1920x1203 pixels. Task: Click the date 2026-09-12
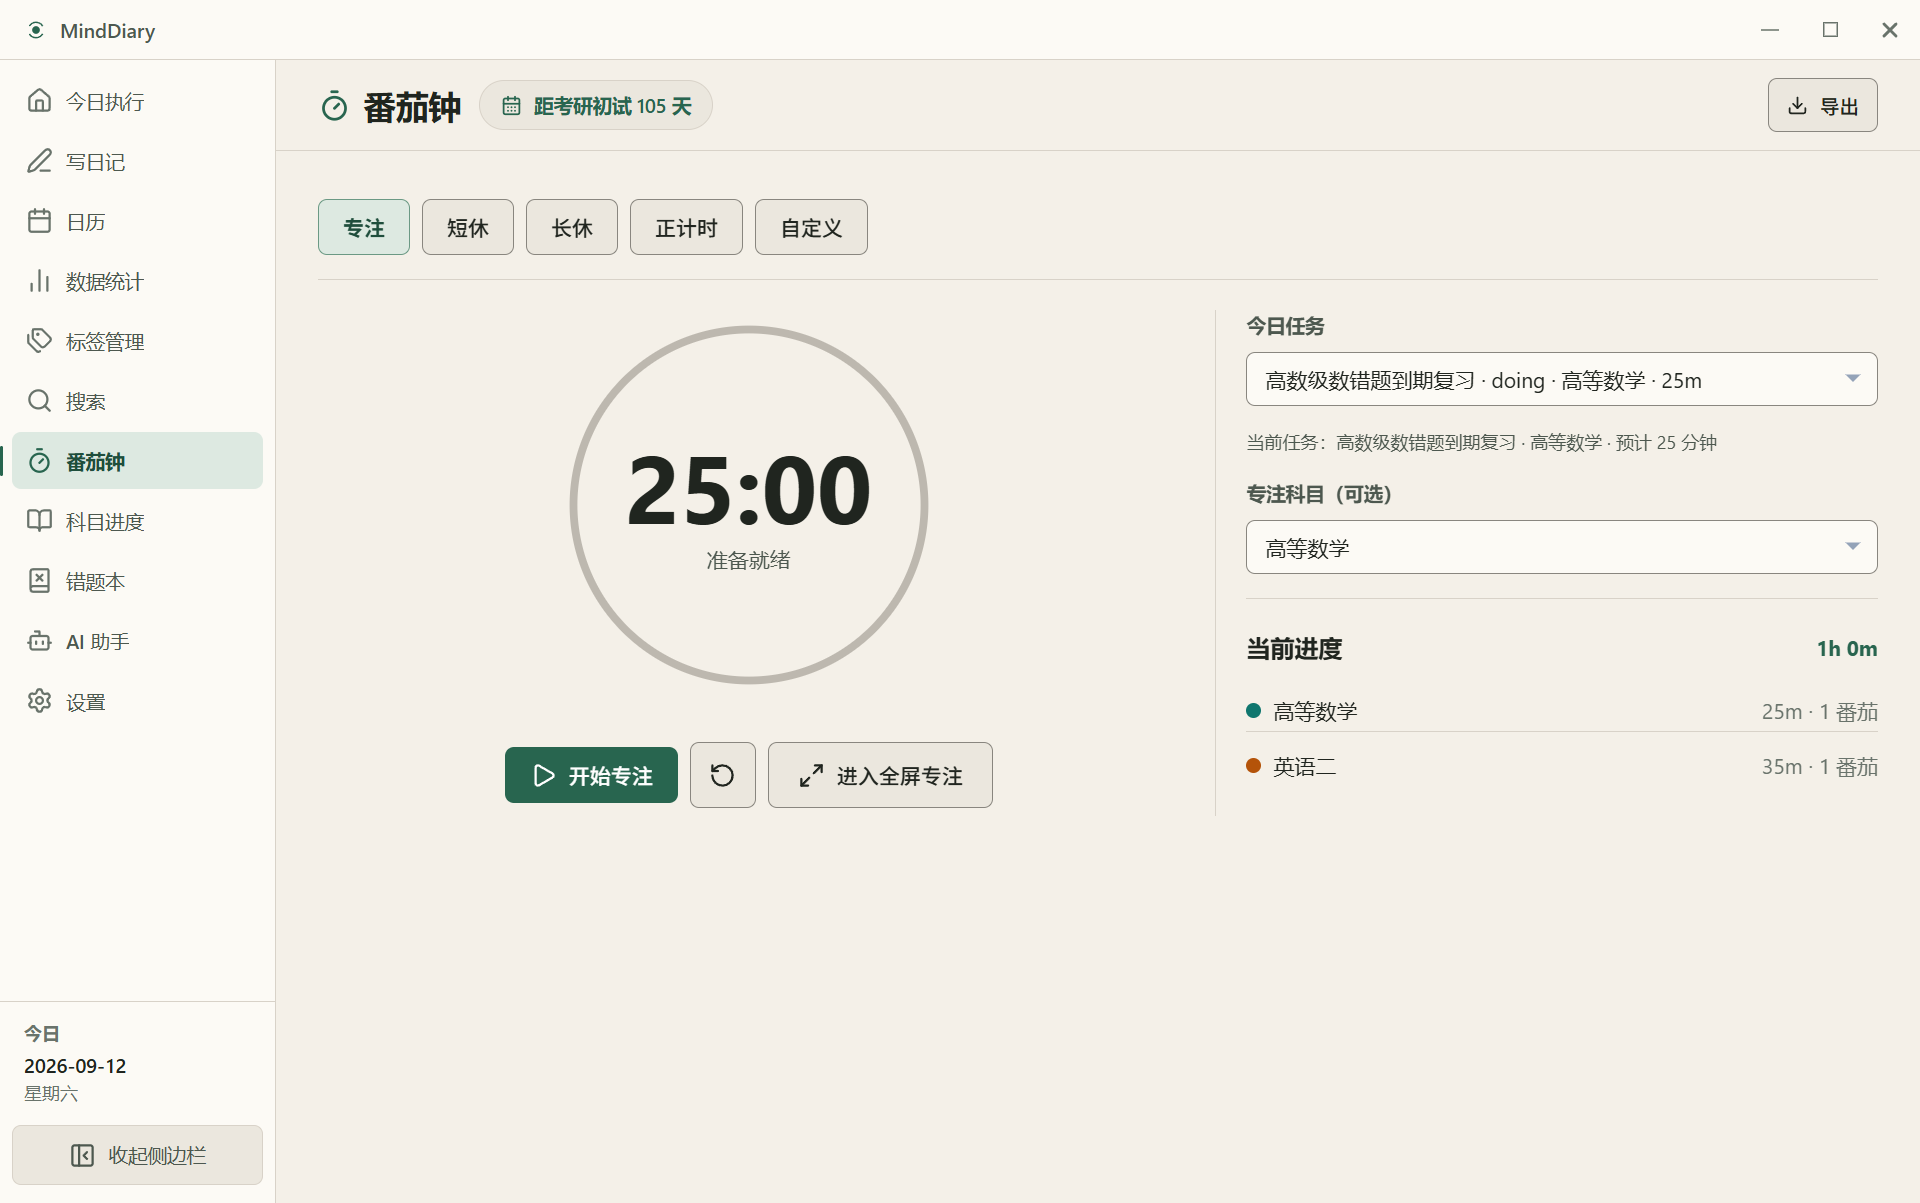pos(75,1066)
